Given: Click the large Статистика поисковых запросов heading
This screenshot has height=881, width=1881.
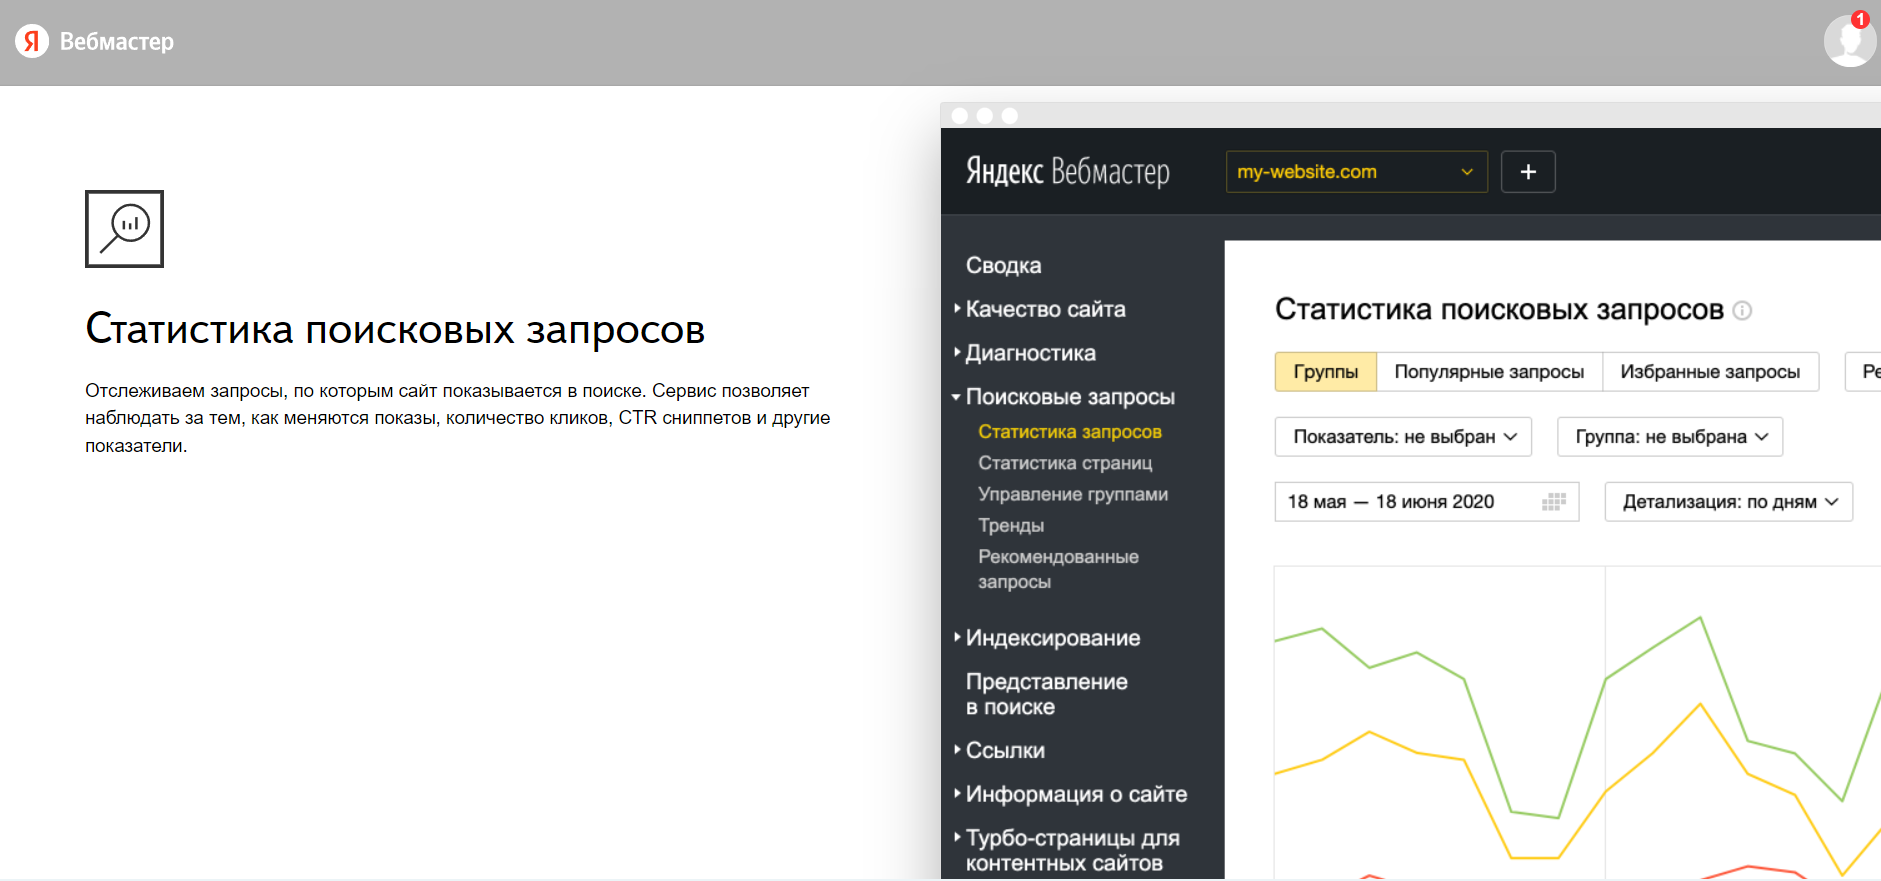Looking at the screenshot, I should click(395, 329).
